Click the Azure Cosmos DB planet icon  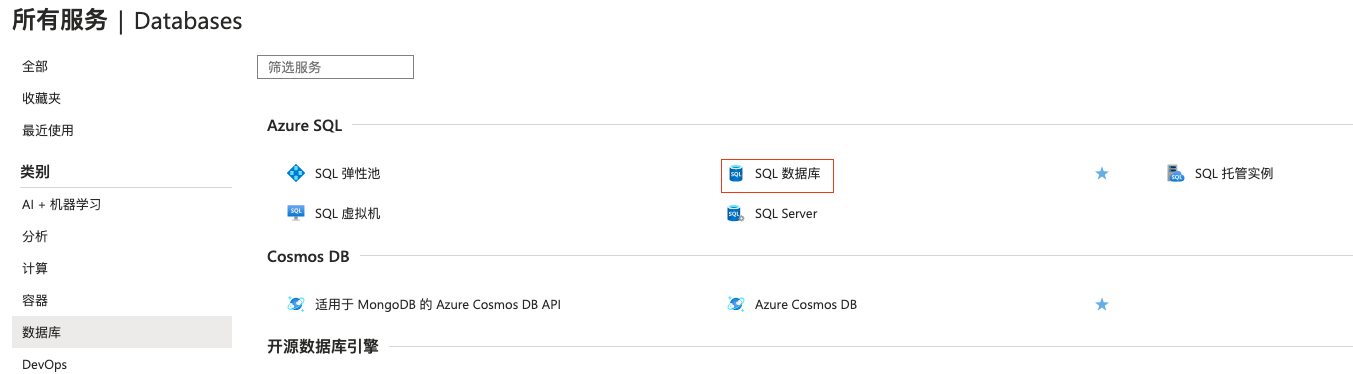pos(736,304)
